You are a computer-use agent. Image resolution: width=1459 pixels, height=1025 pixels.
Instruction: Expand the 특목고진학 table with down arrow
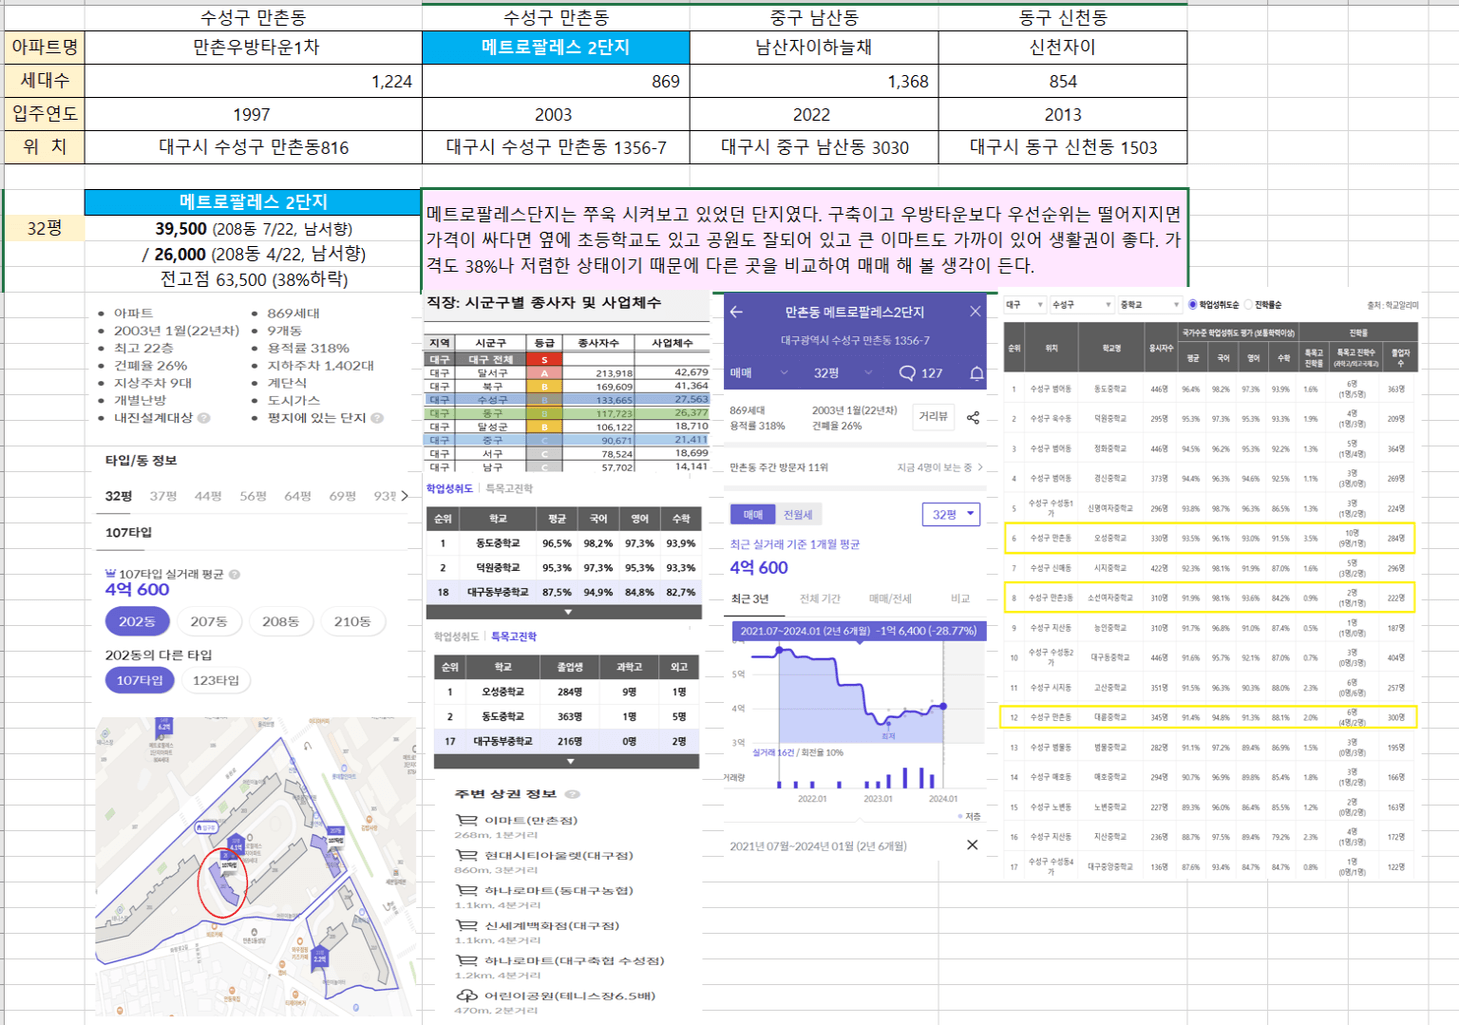(570, 761)
